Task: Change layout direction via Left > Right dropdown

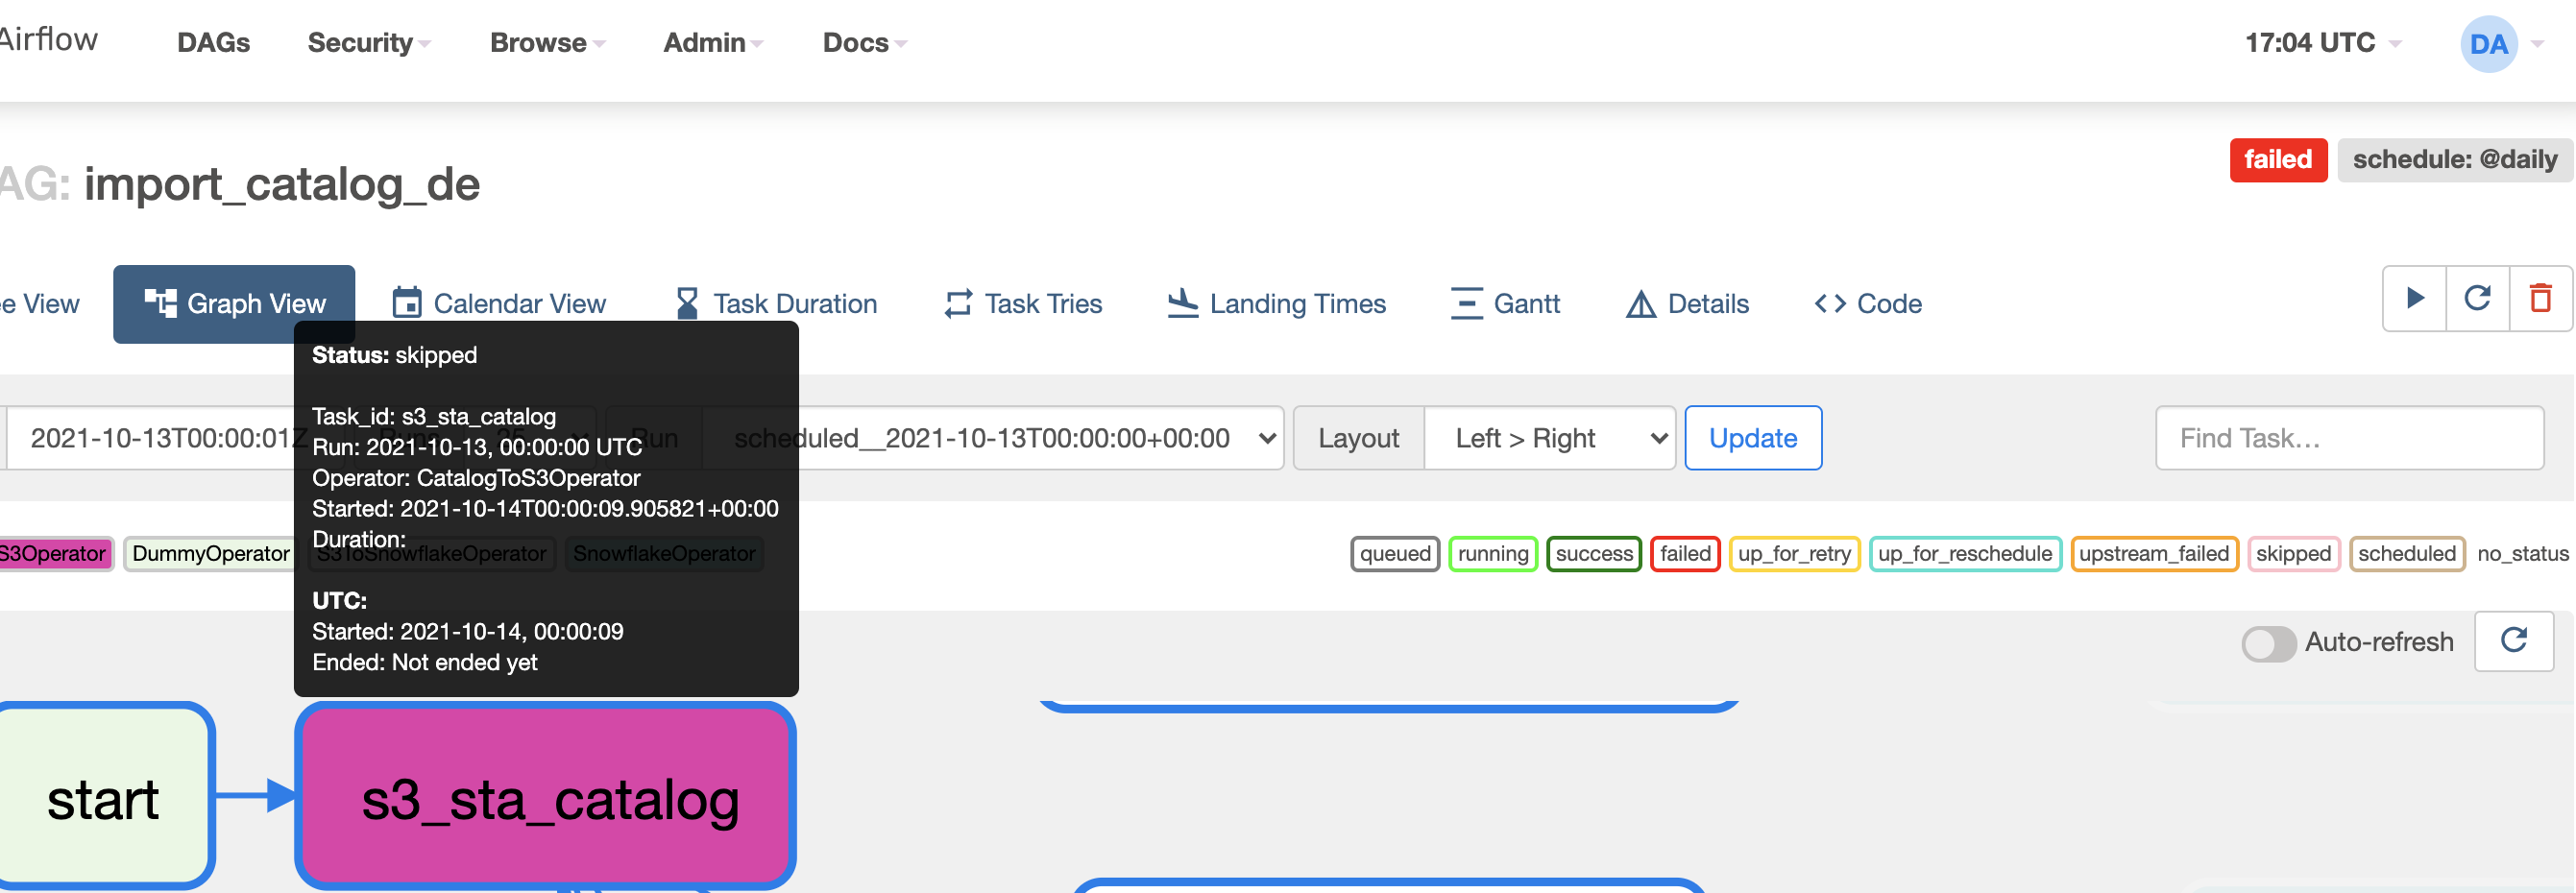Action: pos(1549,437)
